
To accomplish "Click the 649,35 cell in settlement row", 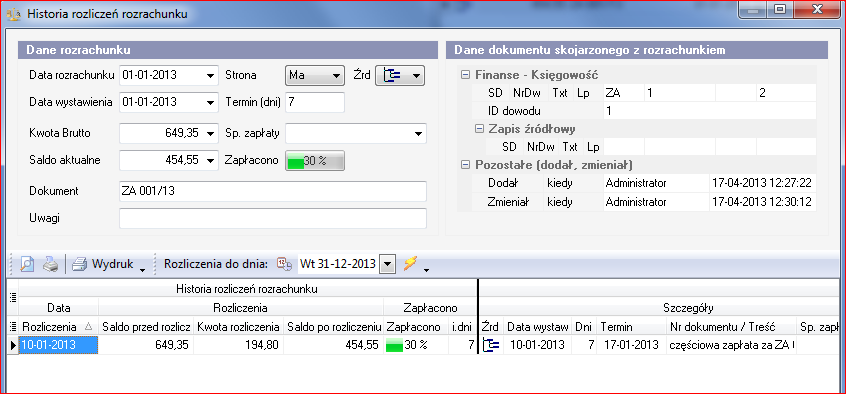I will coord(146,345).
